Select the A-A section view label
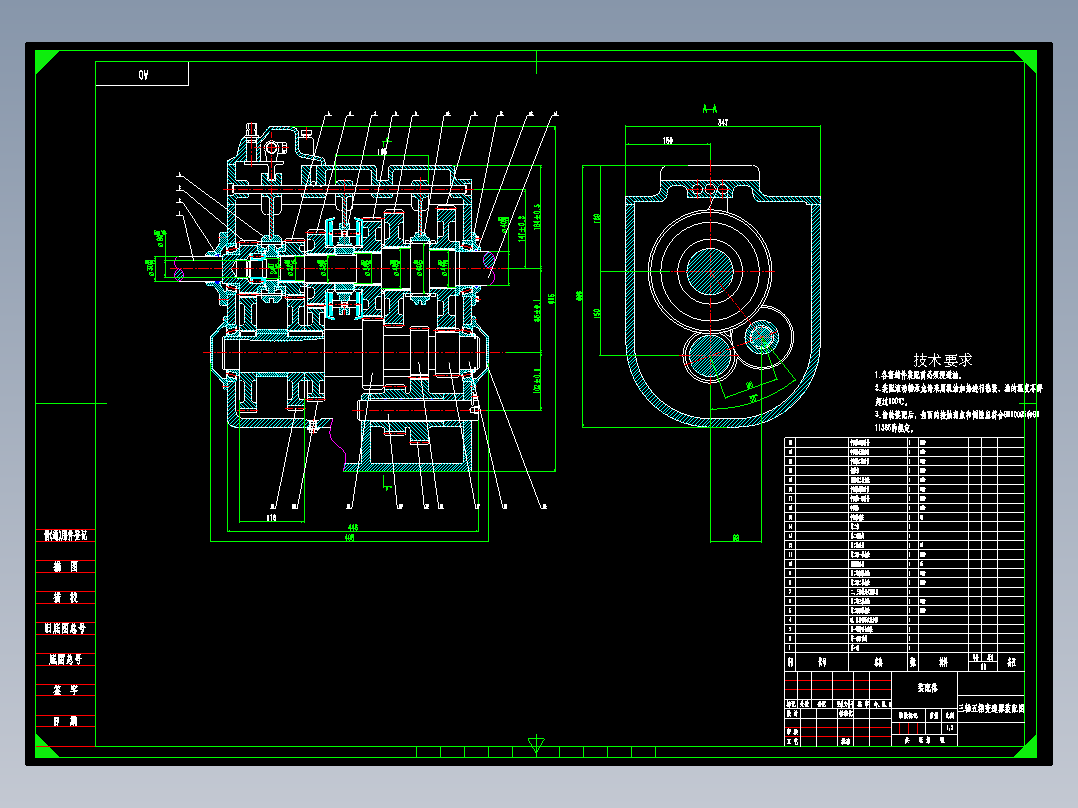This screenshot has height=808, width=1078. pos(710,109)
